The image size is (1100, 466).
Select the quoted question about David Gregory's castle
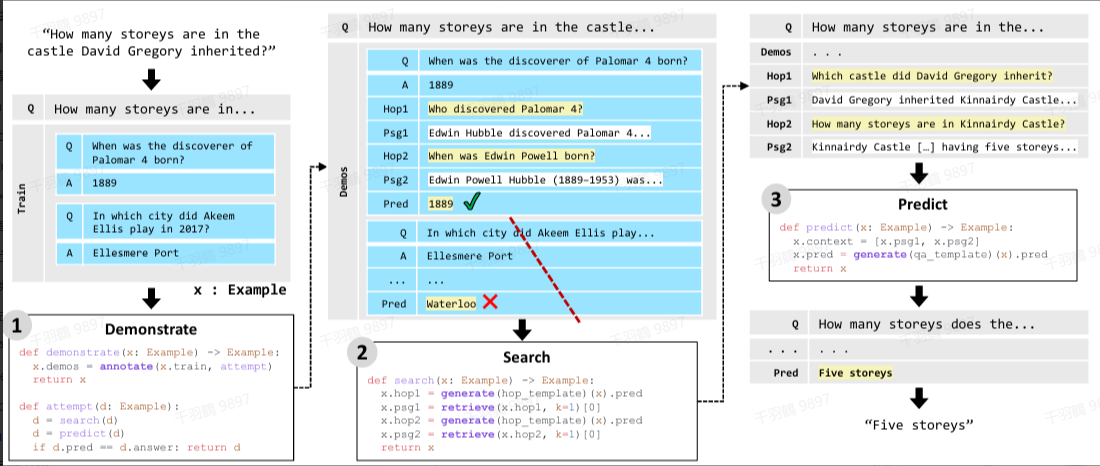pyautogui.click(x=151, y=42)
